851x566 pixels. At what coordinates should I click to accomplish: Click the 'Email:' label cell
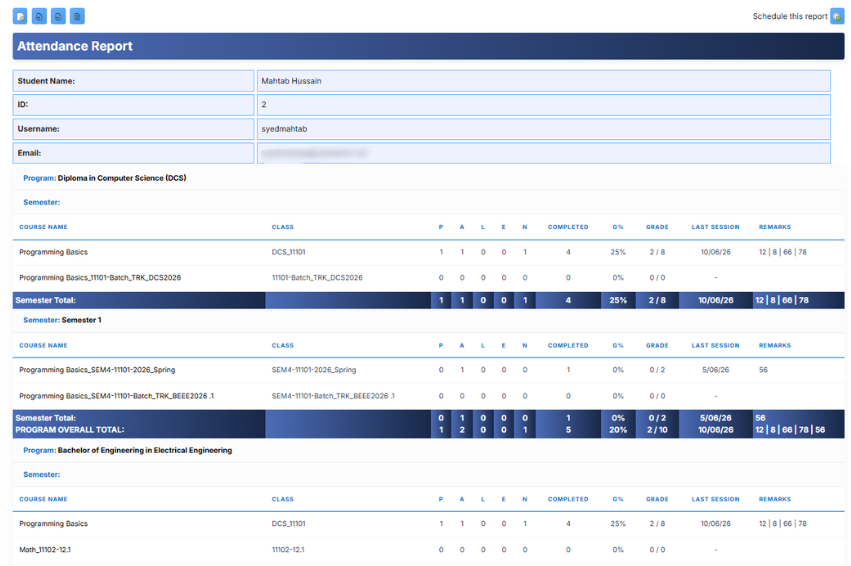pos(134,153)
